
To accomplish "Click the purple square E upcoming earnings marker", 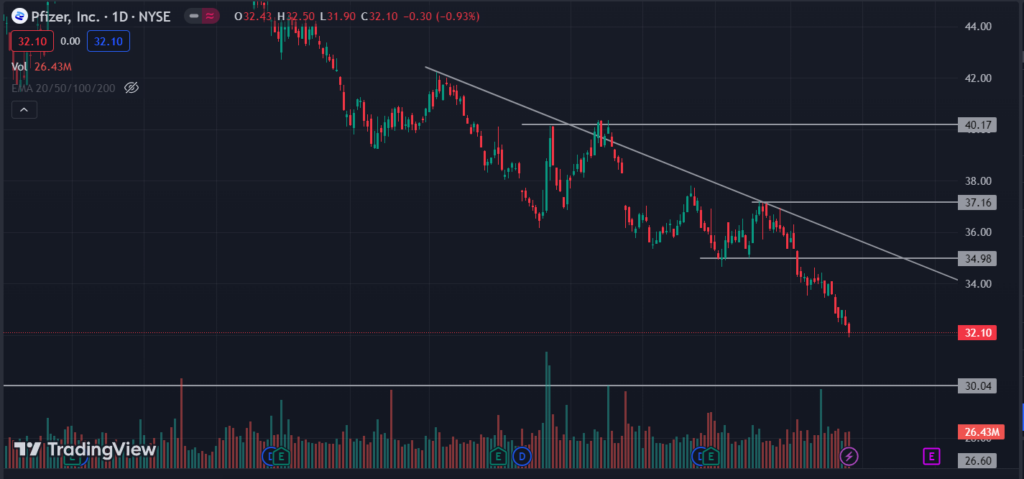I will tap(931, 456).
